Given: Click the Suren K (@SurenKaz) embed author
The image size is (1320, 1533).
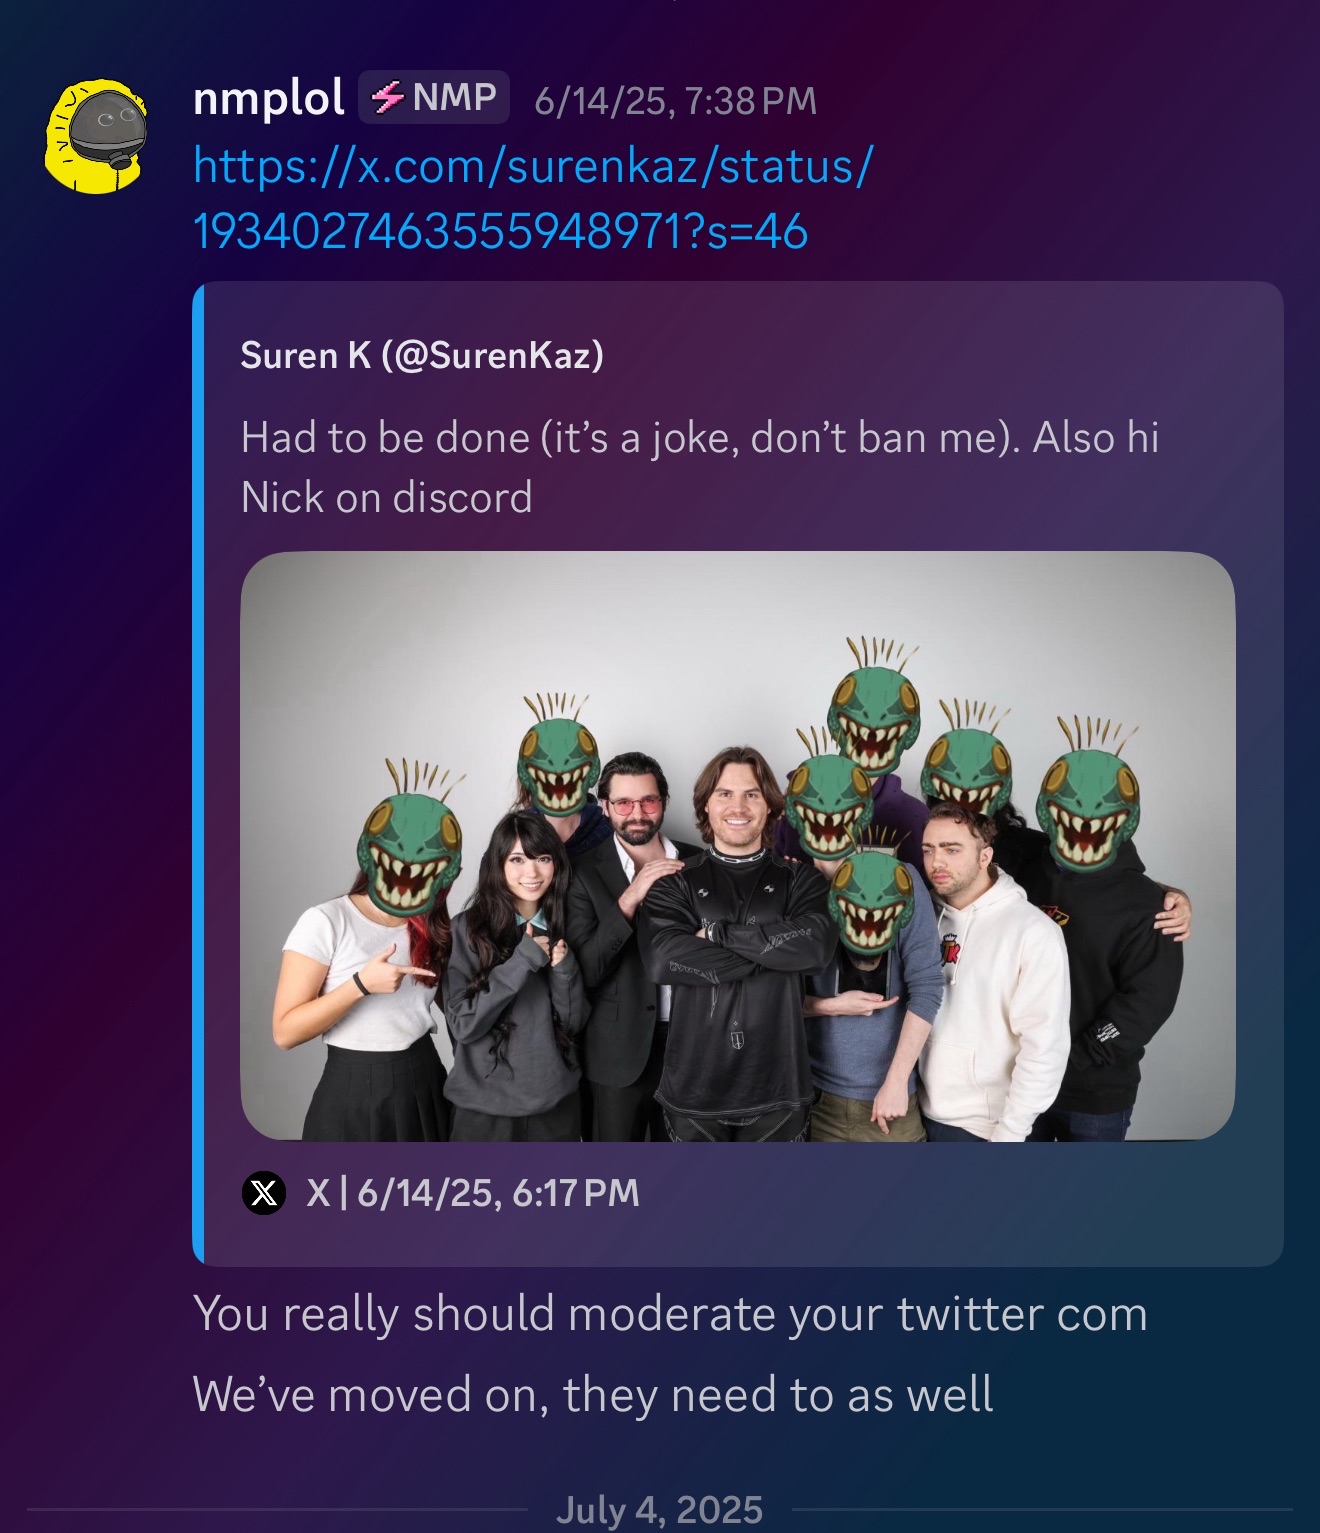Looking at the screenshot, I should (x=422, y=355).
